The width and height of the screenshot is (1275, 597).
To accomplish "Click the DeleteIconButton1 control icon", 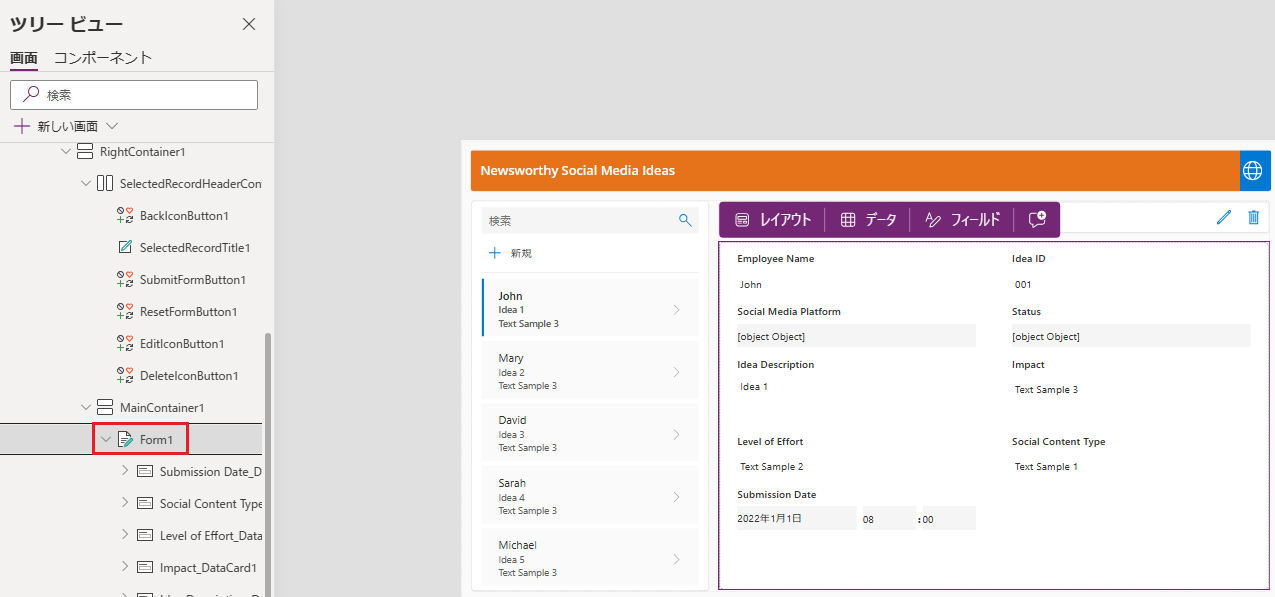I will pos(125,376).
